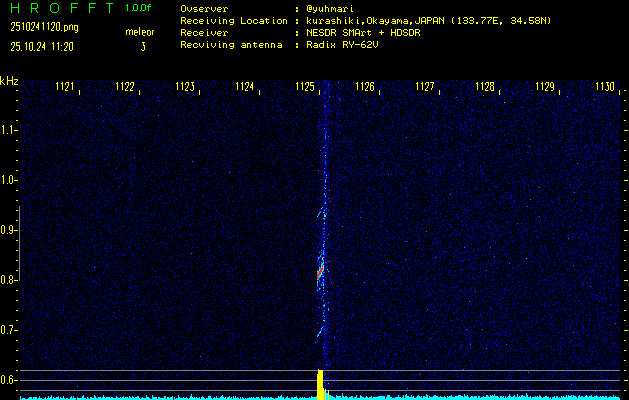Click the 1123 time axis marker
The image size is (629, 400).
(185, 87)
